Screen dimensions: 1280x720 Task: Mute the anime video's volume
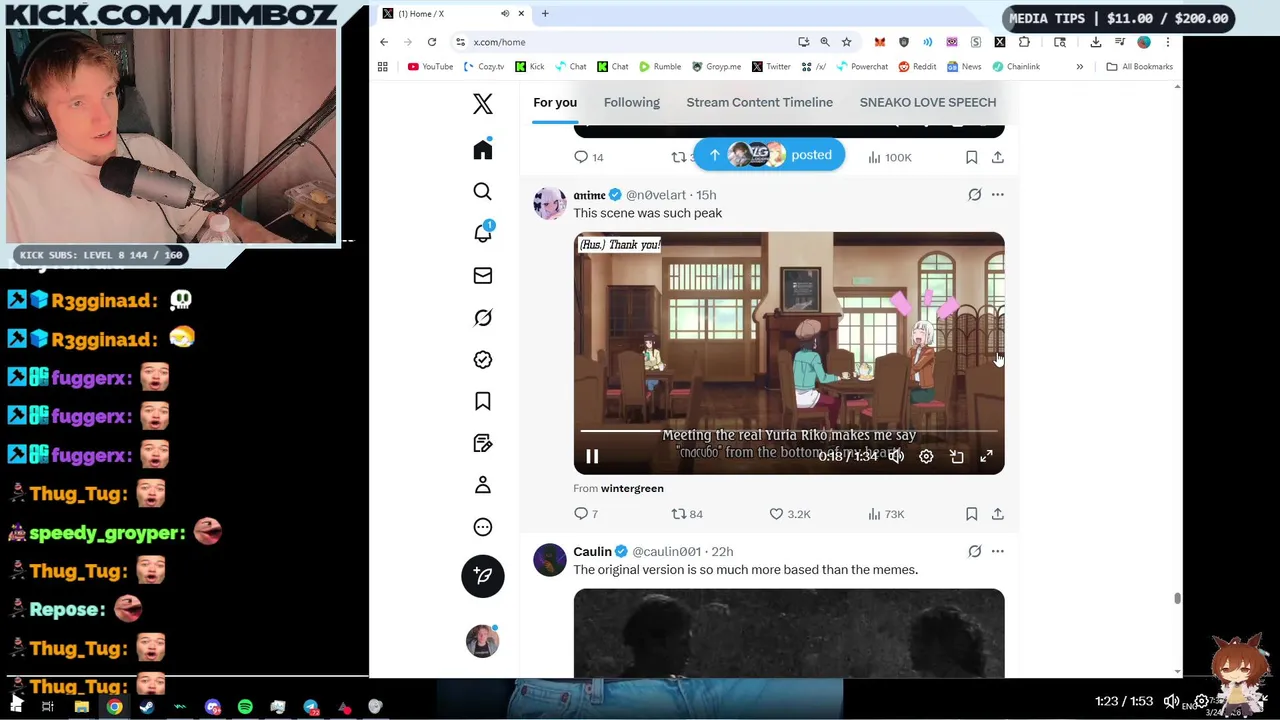(896, 457)
